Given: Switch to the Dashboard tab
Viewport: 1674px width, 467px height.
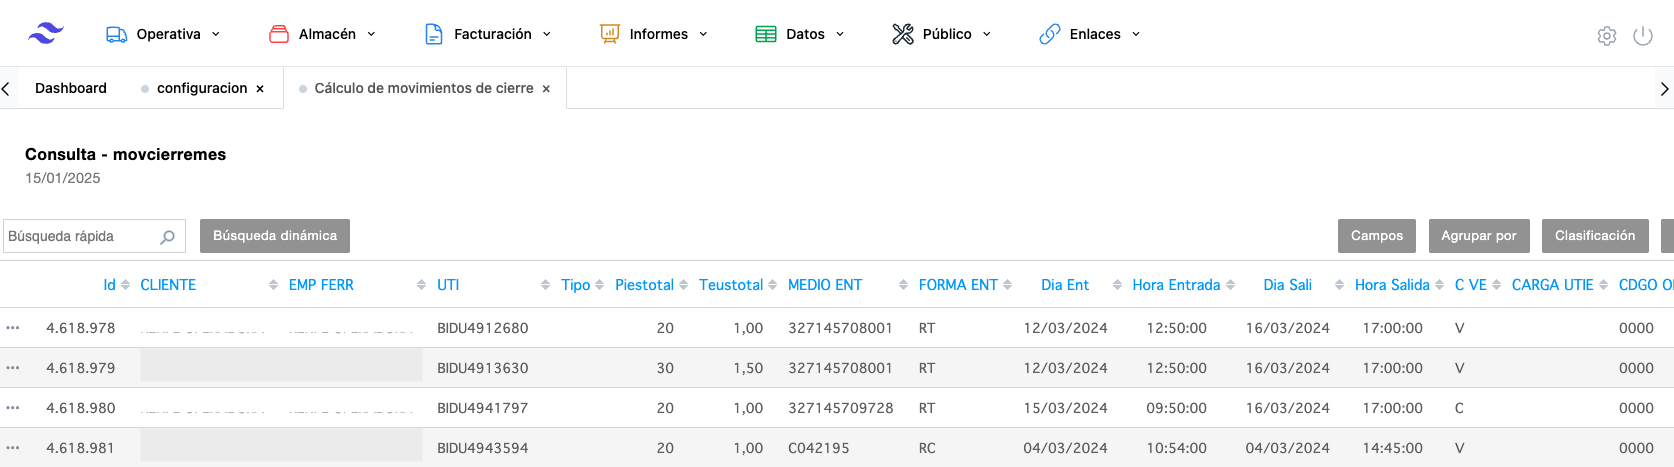Looking at the screenshot, I should click(70, 88).
